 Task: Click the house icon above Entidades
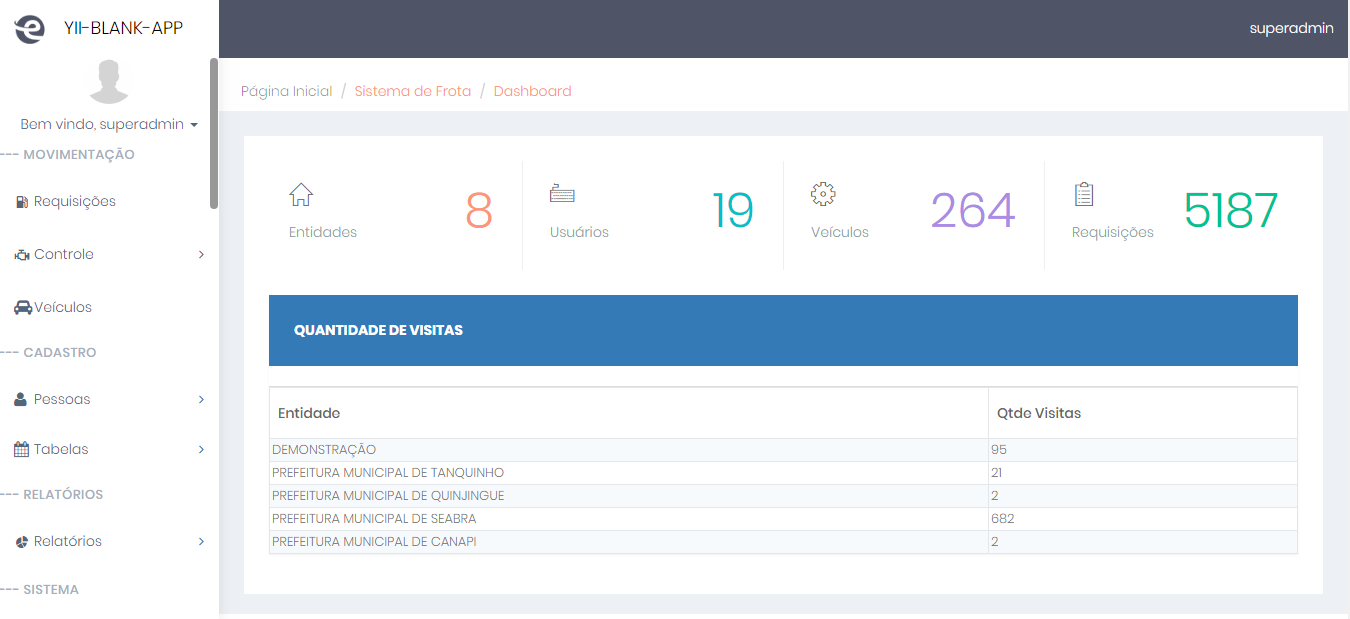[301, 194]
